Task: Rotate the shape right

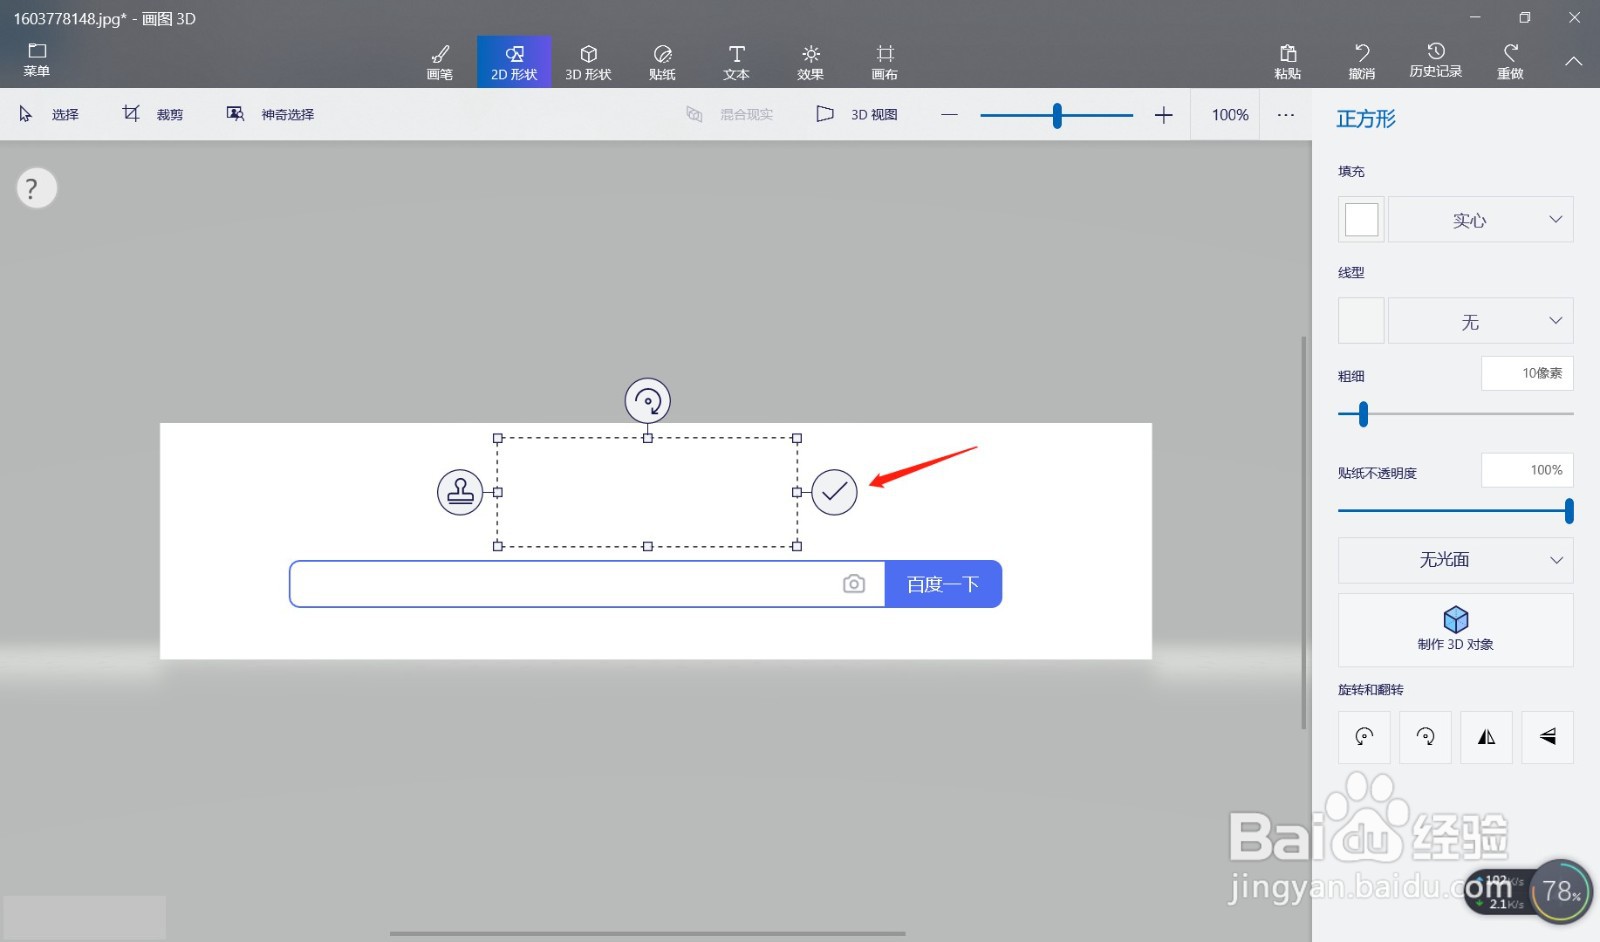Action: [1425, 737]
